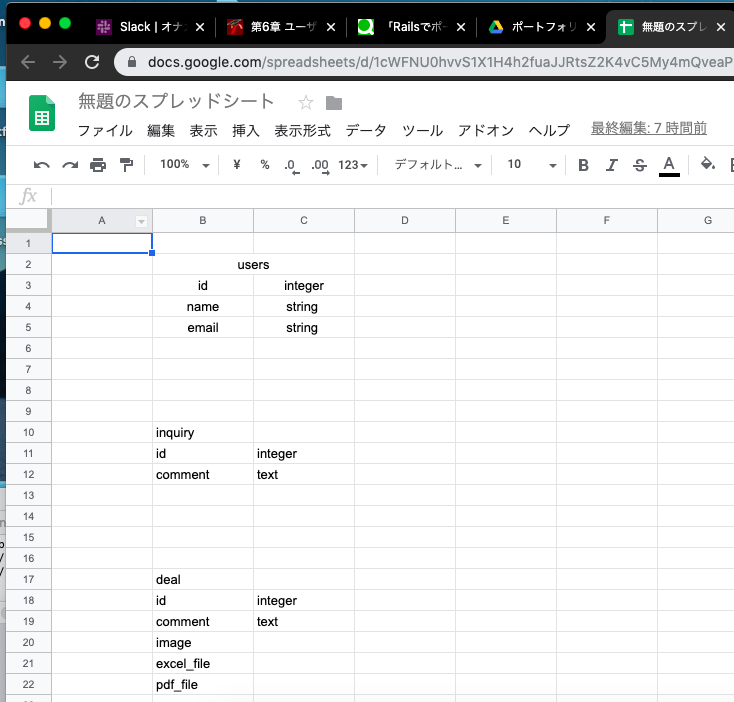This screenshot has height=702, width=734.
Task: Click the spreadsheet title 無題のスプレッドシート
Action: click(176, 101)
